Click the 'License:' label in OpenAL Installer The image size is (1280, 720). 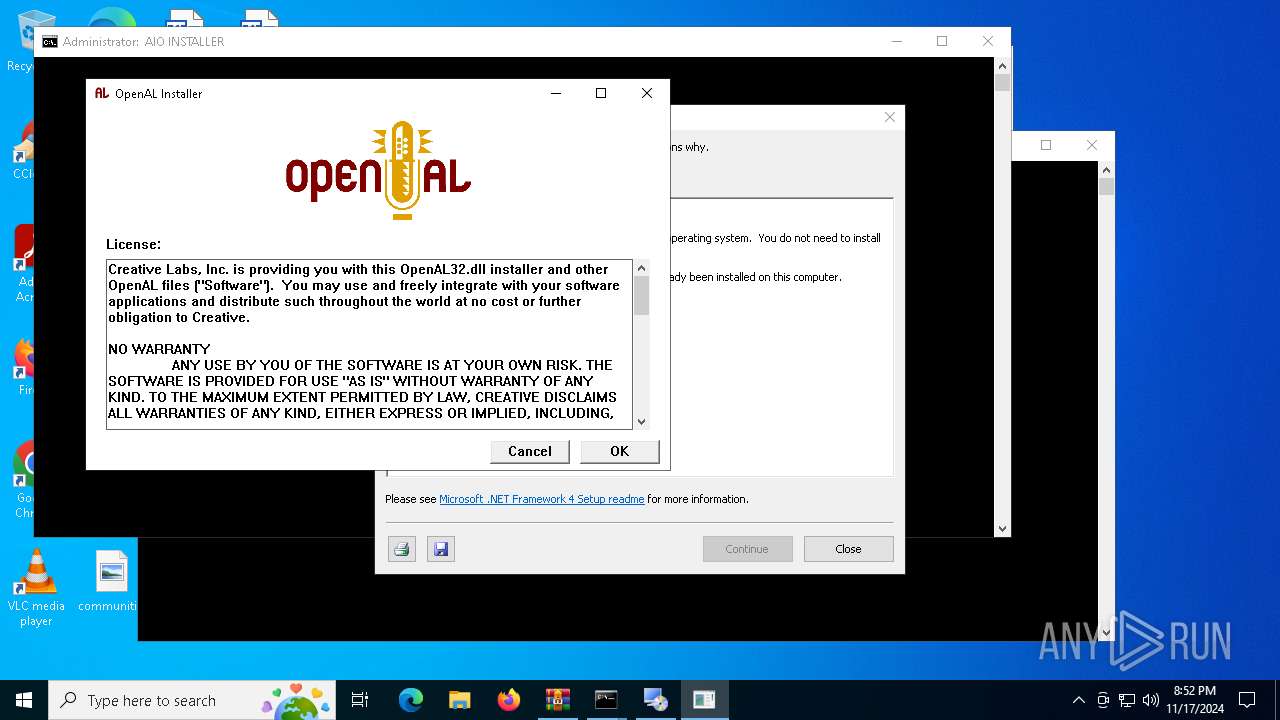[133, 244]
